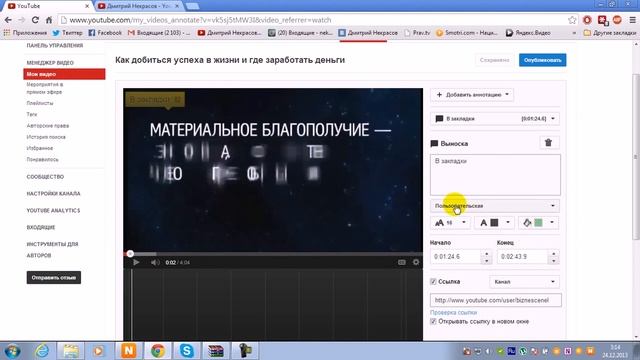640x360 pixels.
Task: Toggle captions icon in player
Action: [x=402, y=262]
